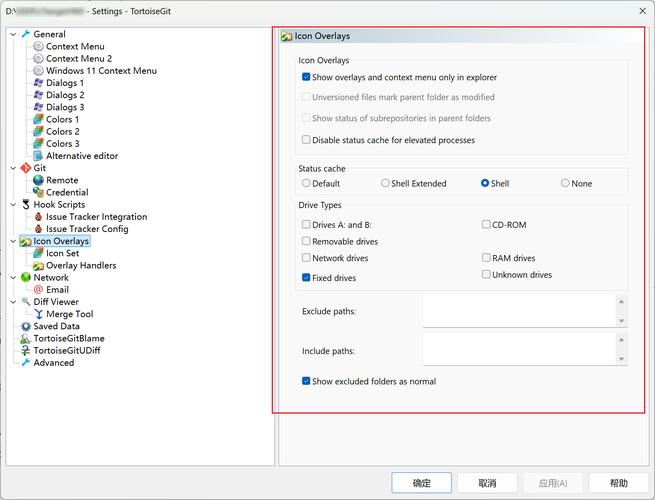Click the Alternative editor icon

[38, 156]
